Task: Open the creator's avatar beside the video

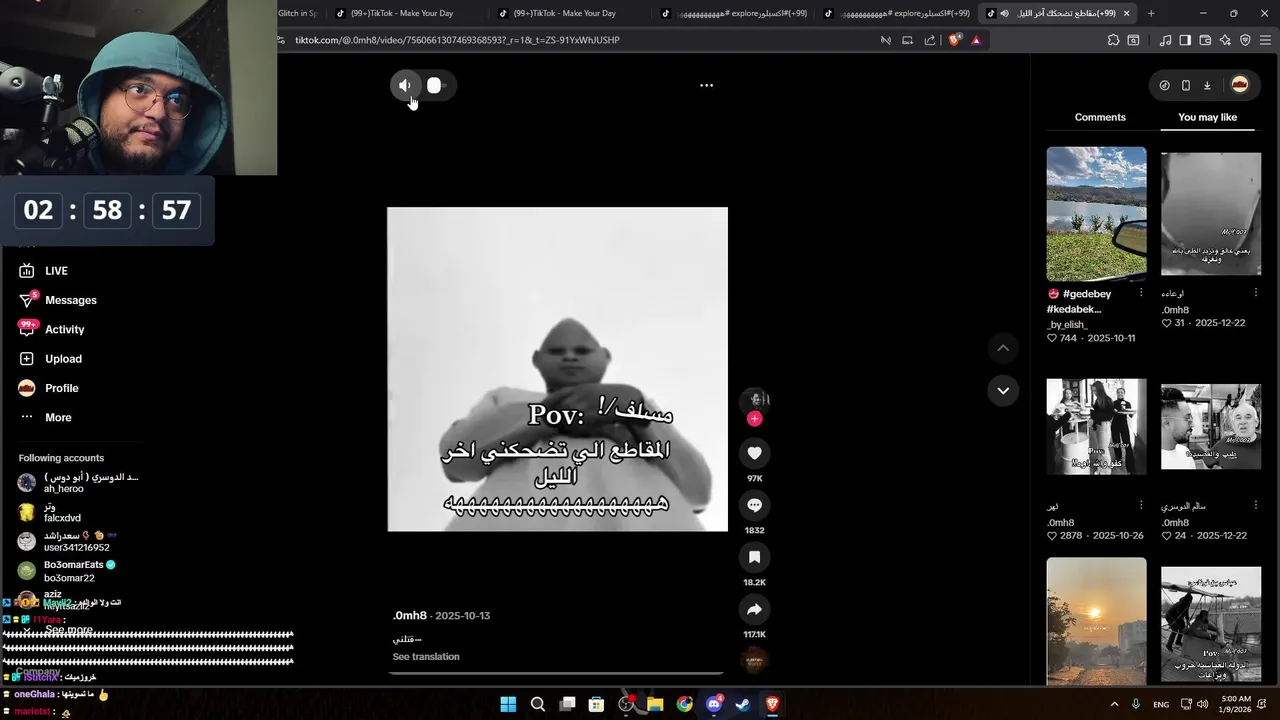Action: (754, 399)
